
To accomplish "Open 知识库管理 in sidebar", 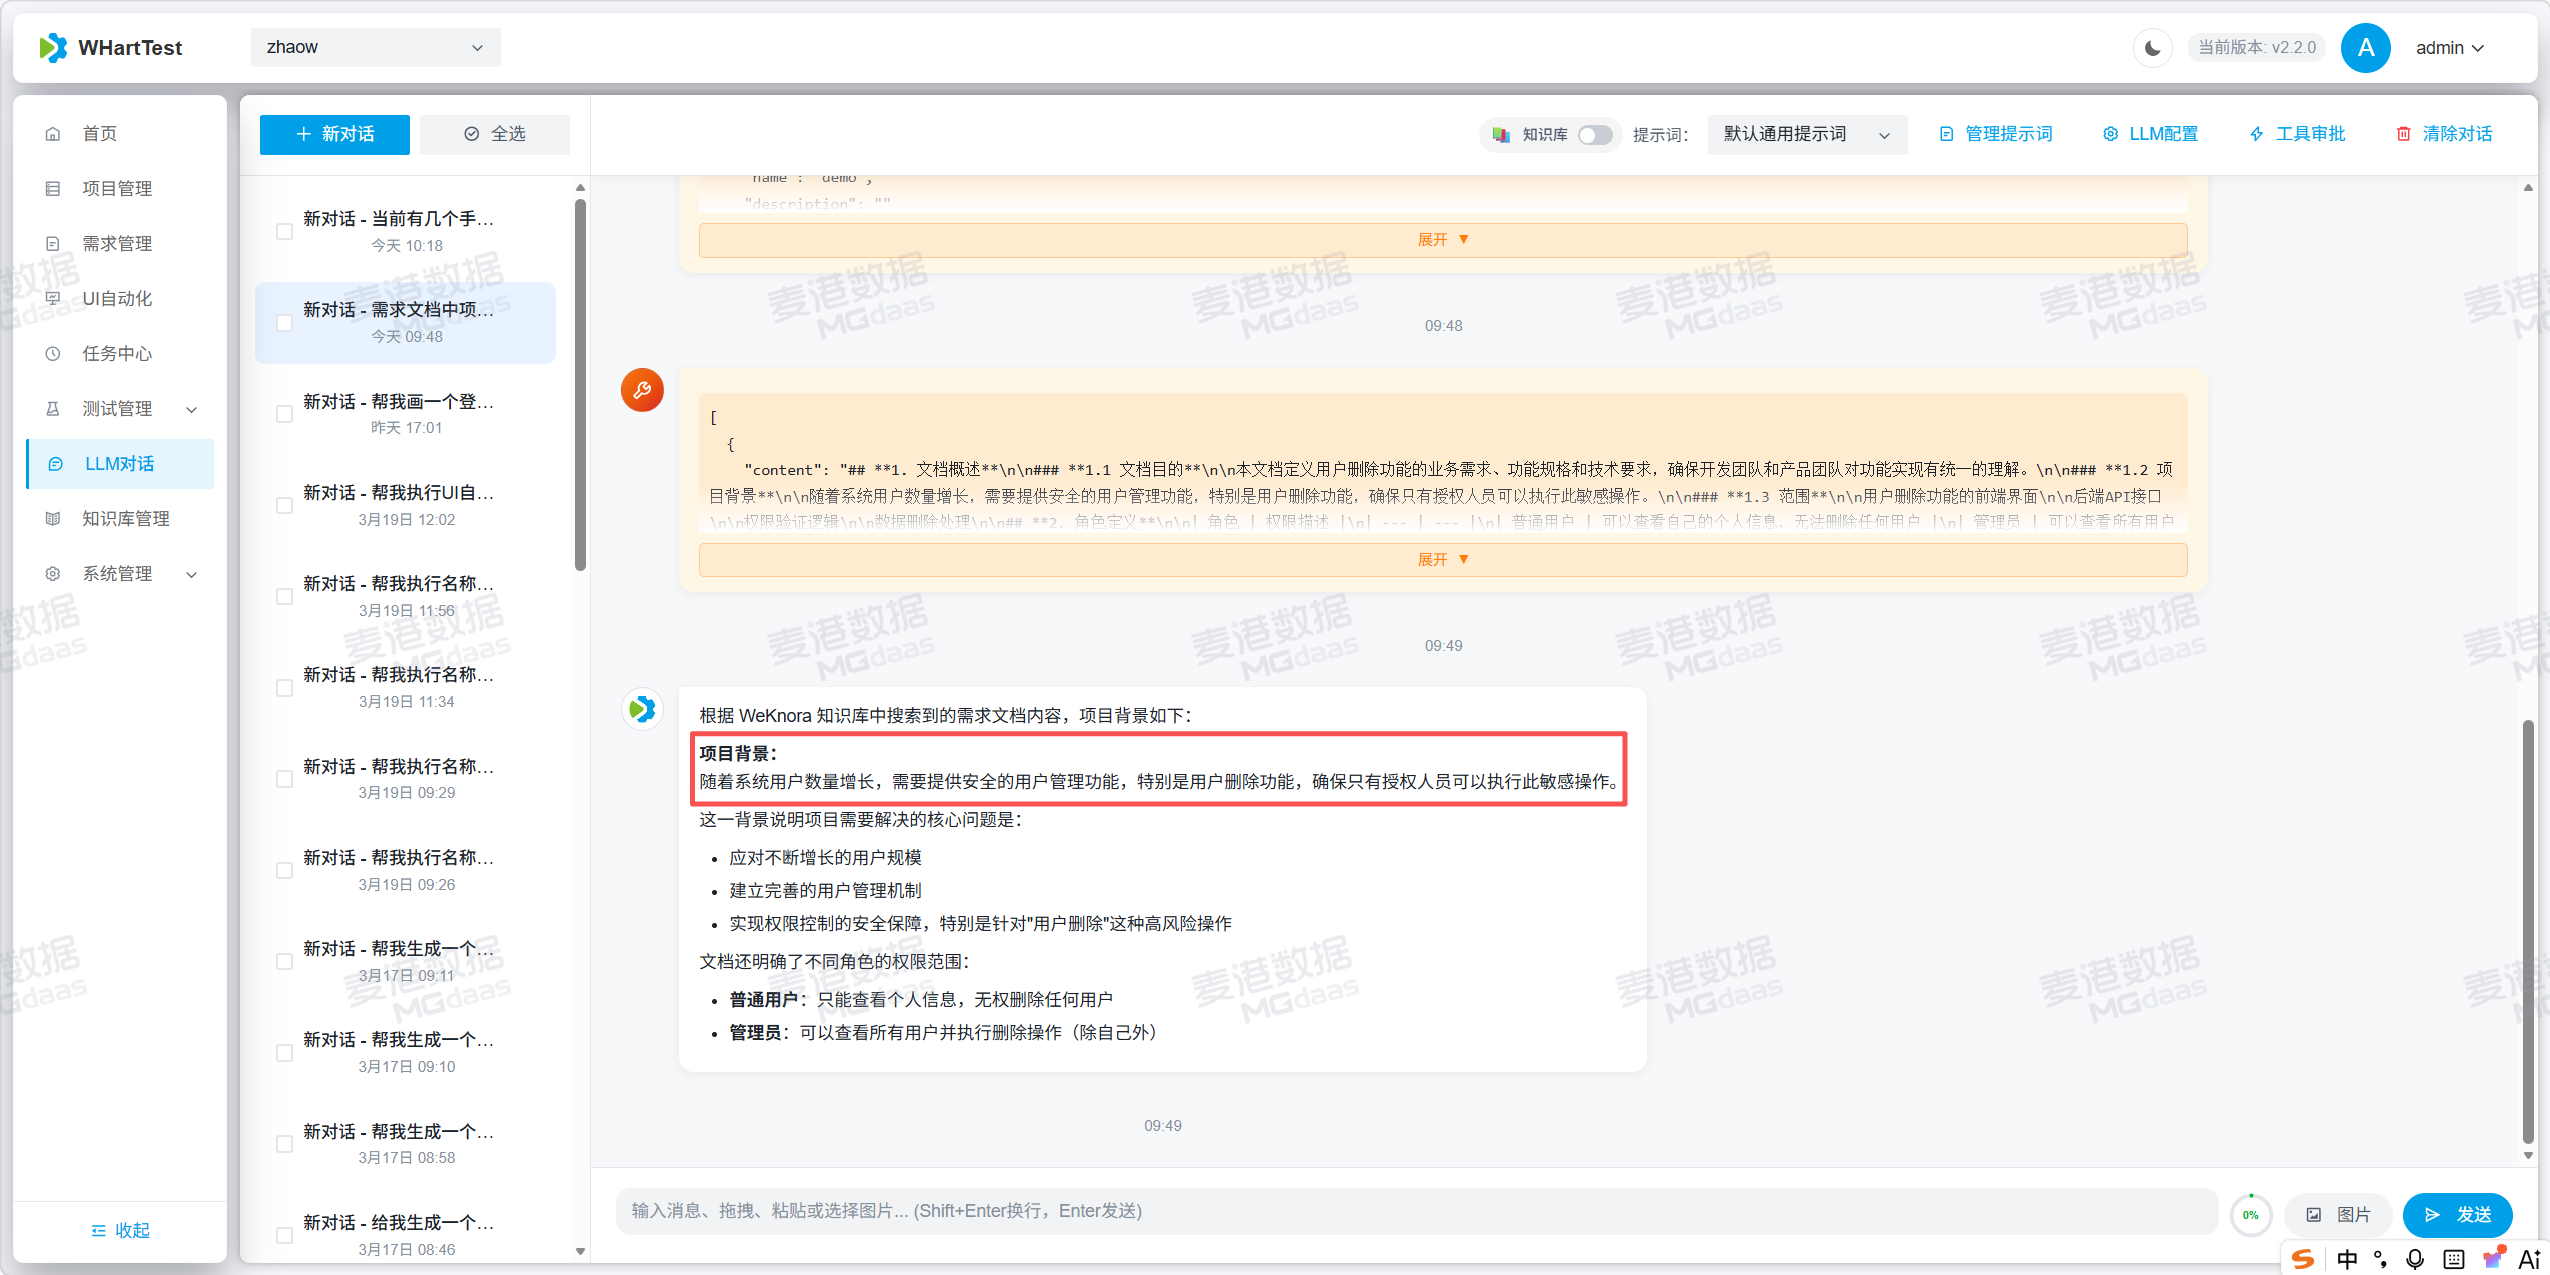I will click(x=125, y=518).
